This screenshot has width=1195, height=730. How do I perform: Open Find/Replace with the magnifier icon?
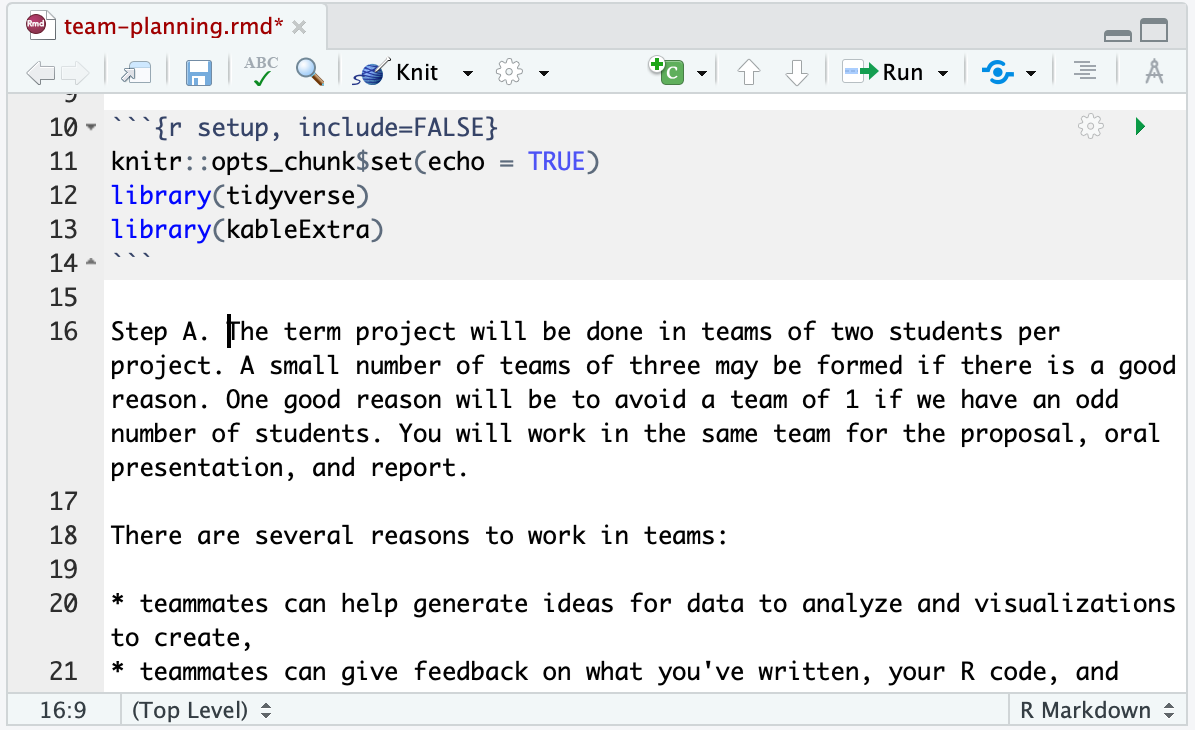(310, 72)
